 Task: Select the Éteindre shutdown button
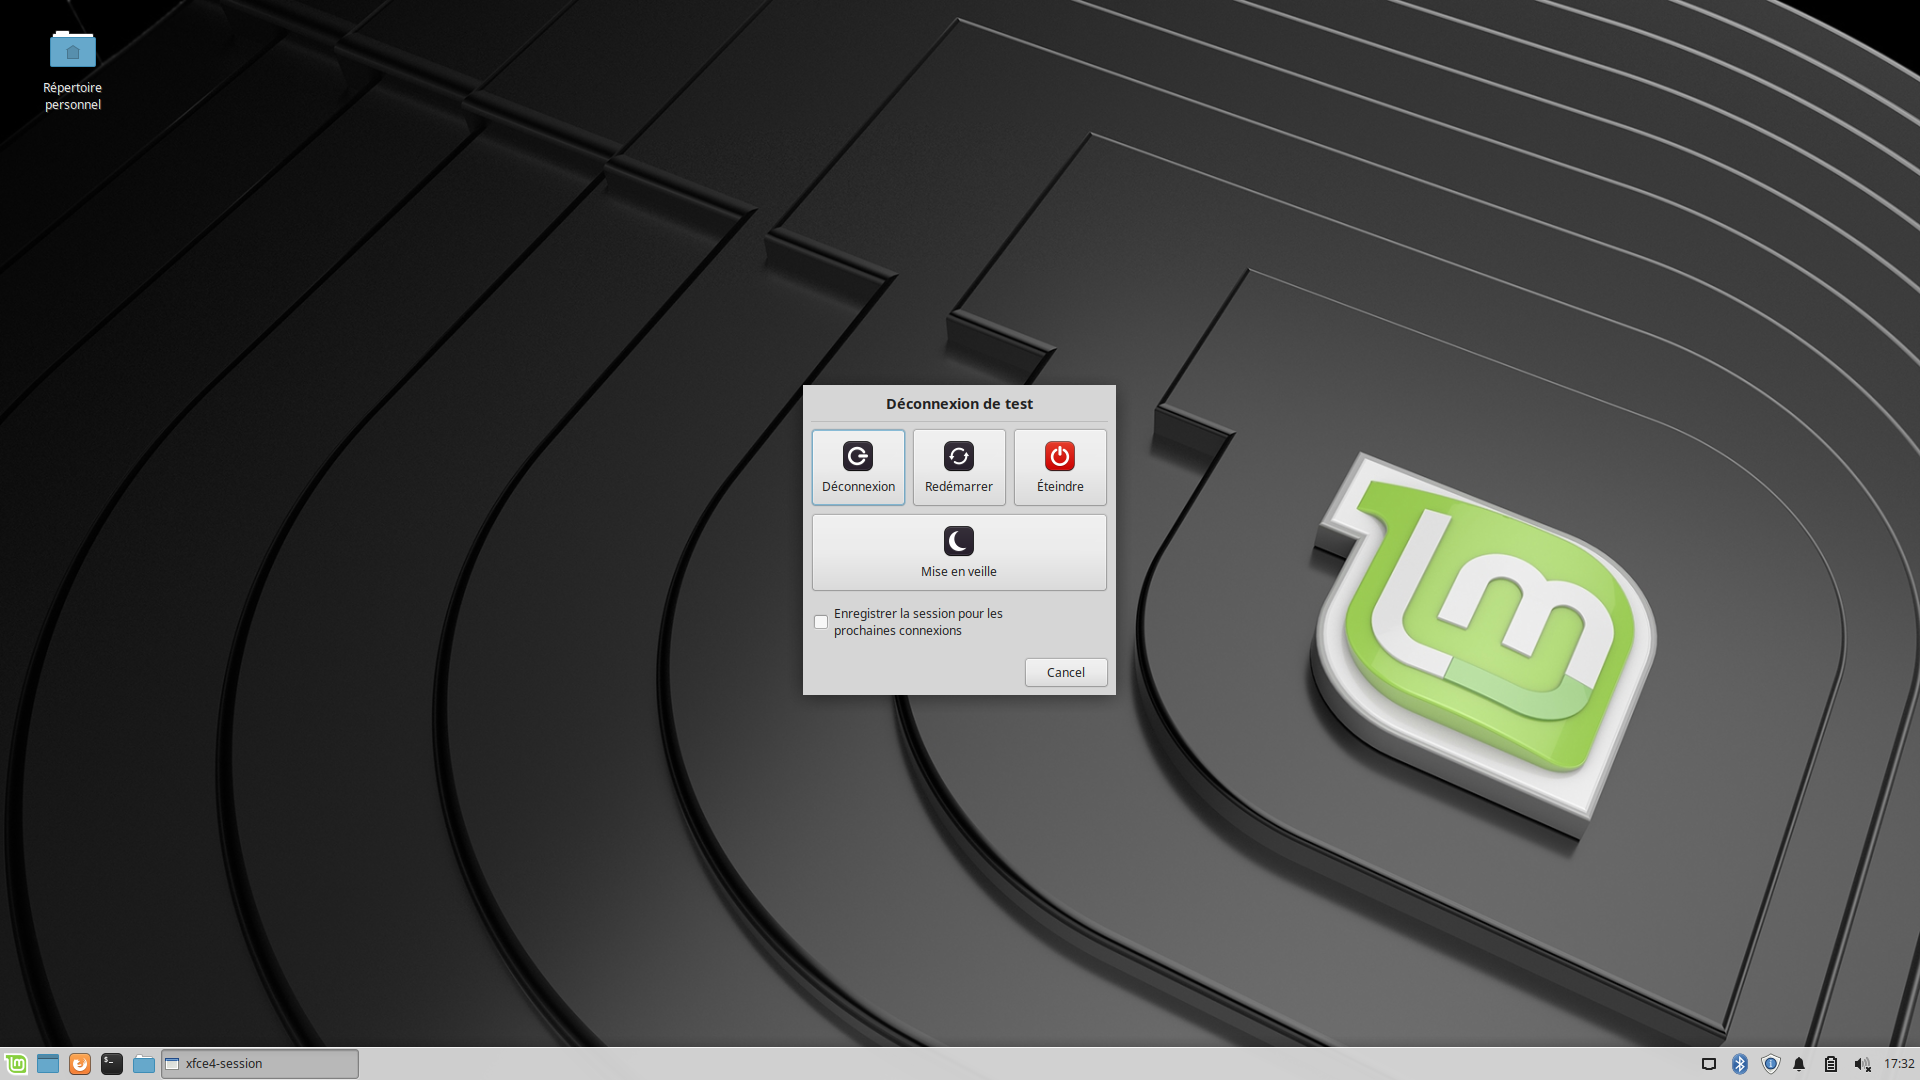(x=1060, y=467)
